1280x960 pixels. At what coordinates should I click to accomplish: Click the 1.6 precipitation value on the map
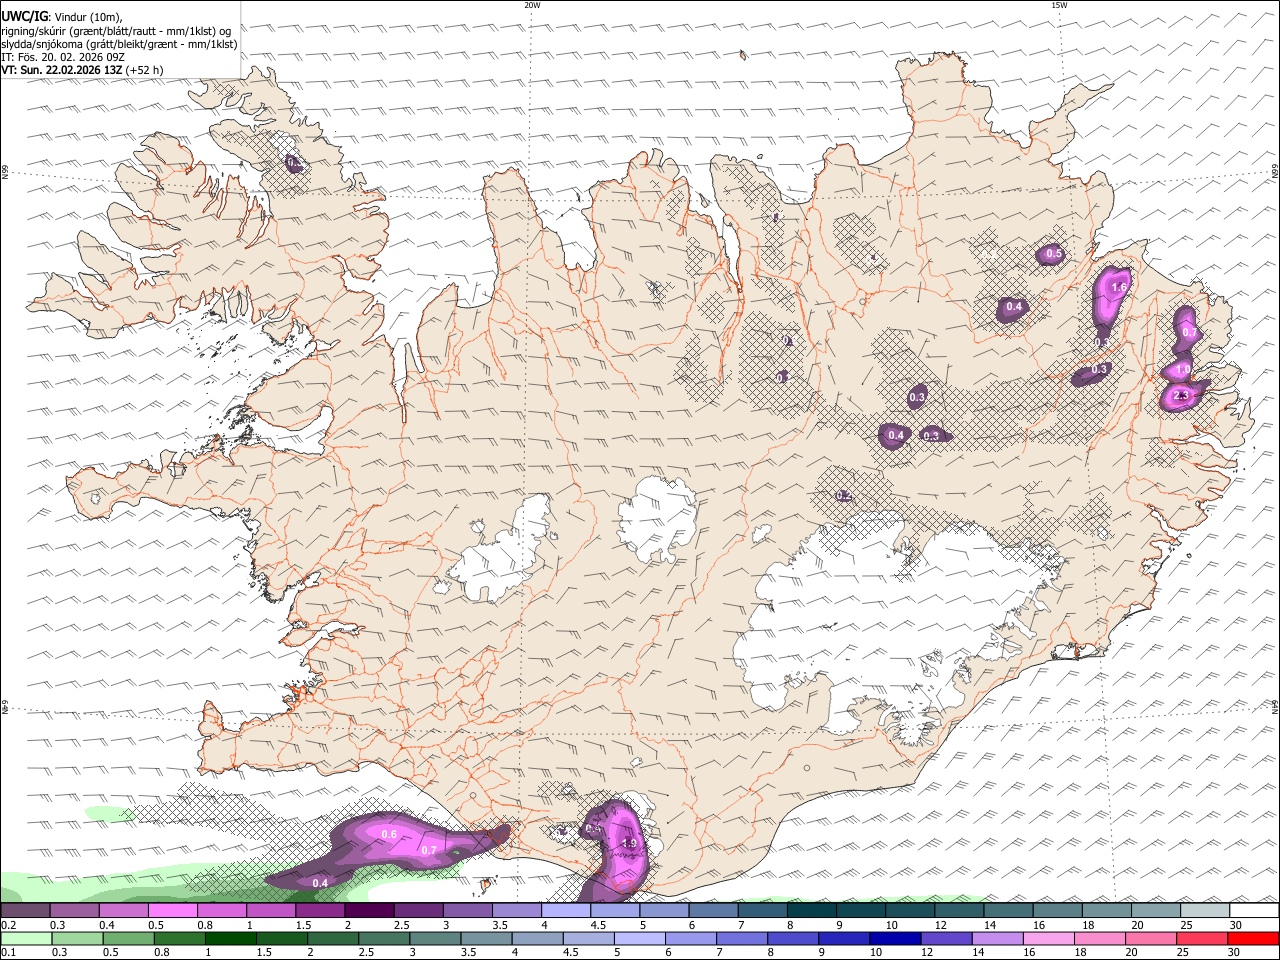click(x=1119, y=288)
